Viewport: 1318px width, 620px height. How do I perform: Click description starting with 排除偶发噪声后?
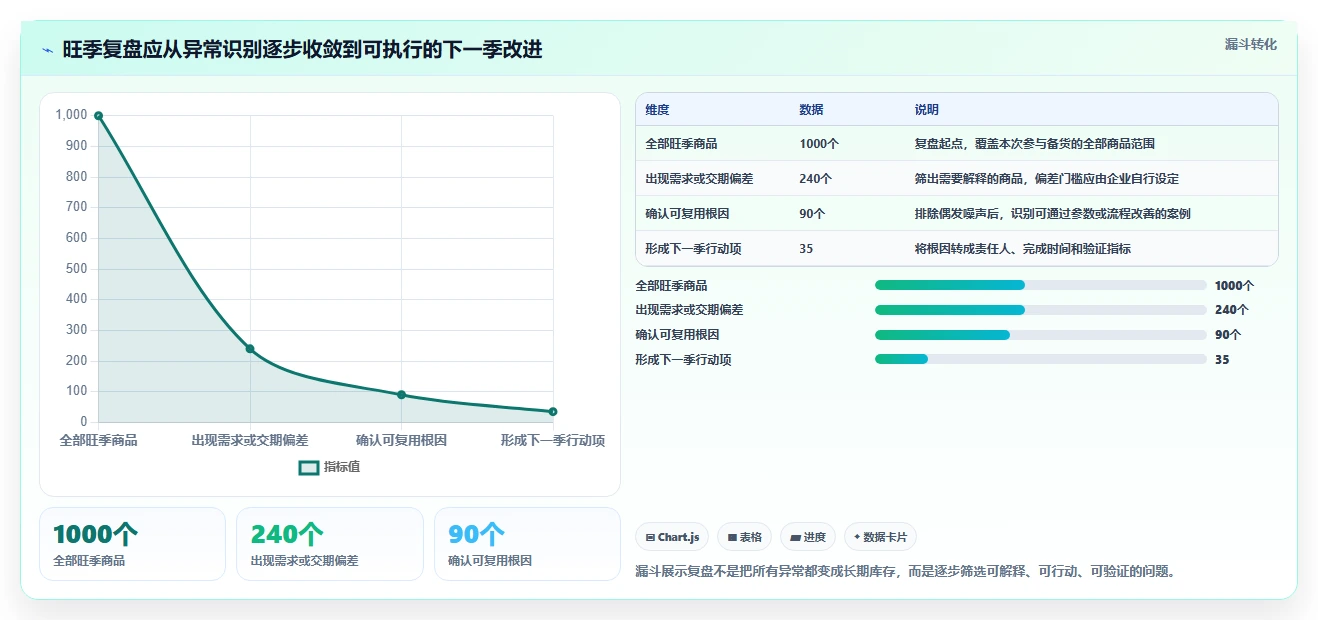tap(1053, 214)
